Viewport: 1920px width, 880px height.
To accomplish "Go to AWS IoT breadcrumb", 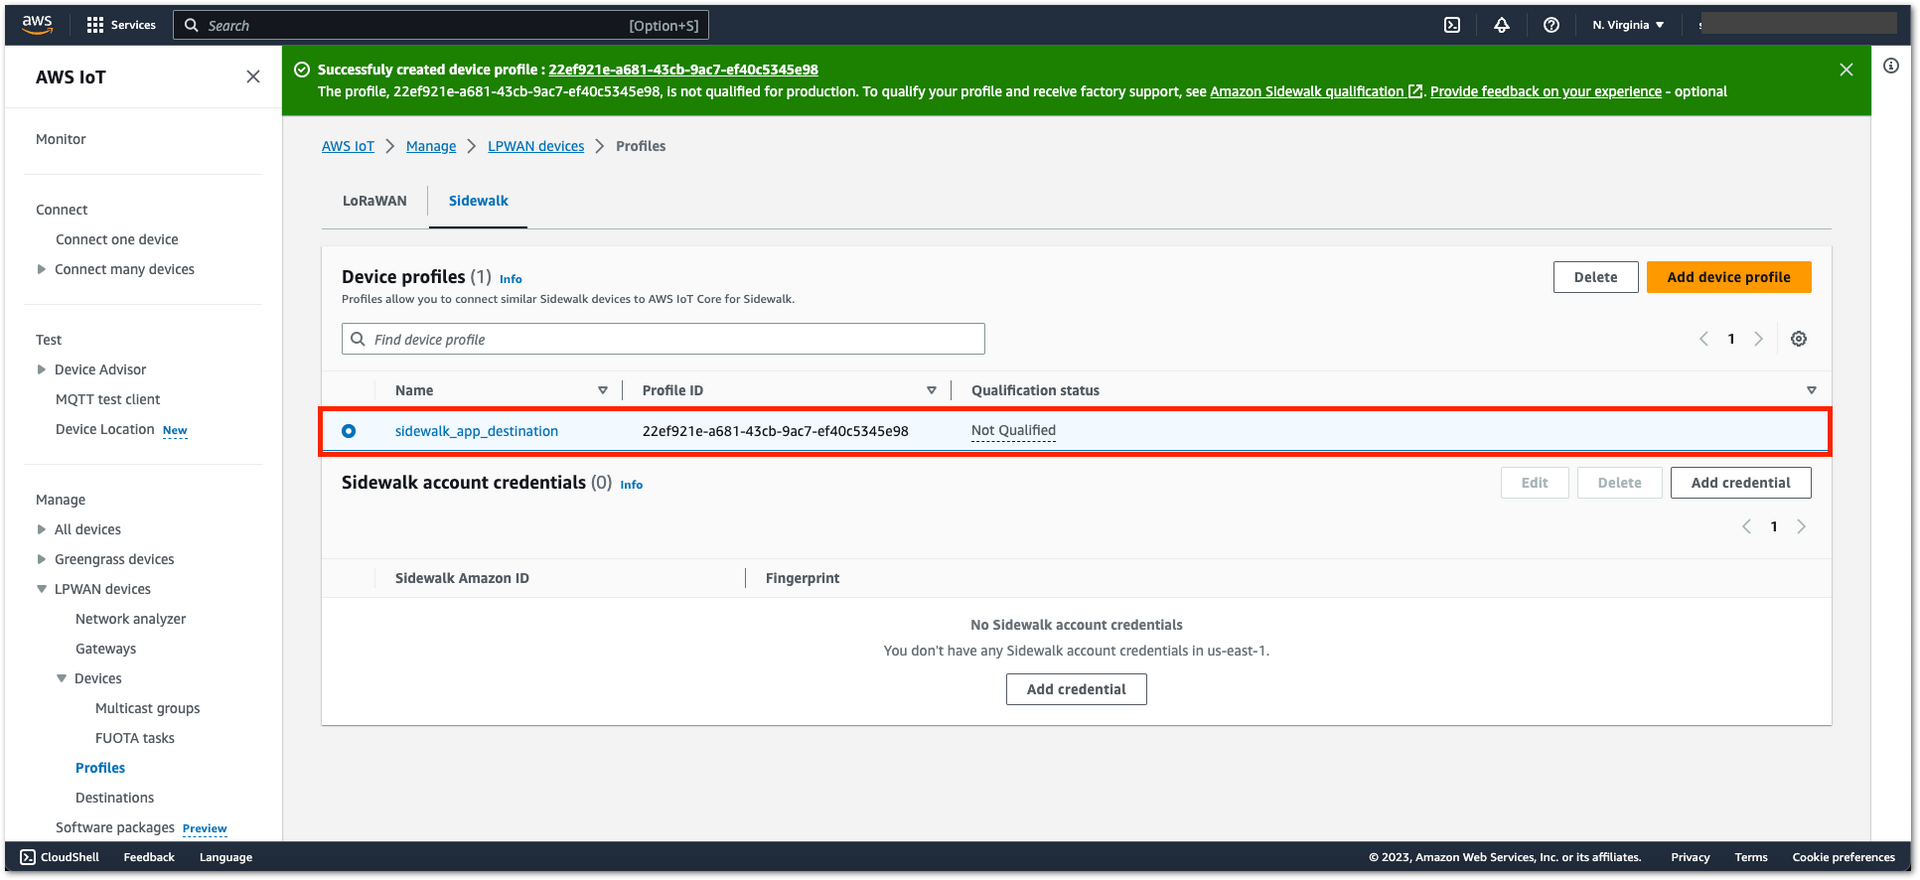I will [348, 146].
